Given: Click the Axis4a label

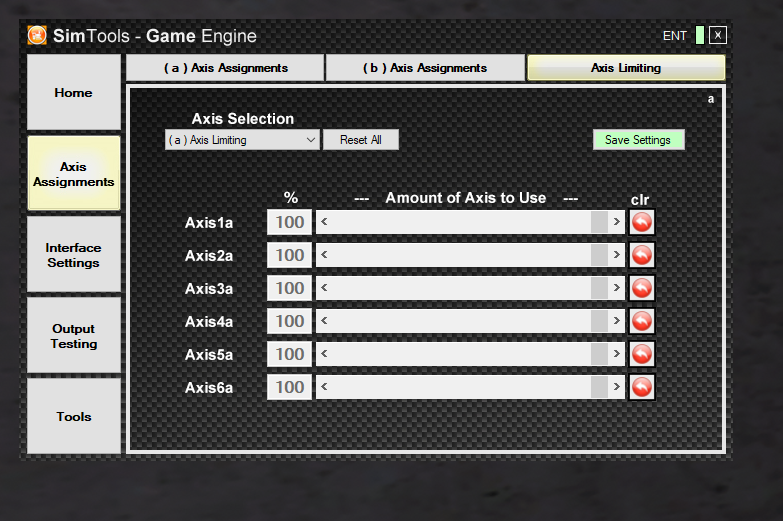Looking at the screenshot, I should (x=209, y=322).
